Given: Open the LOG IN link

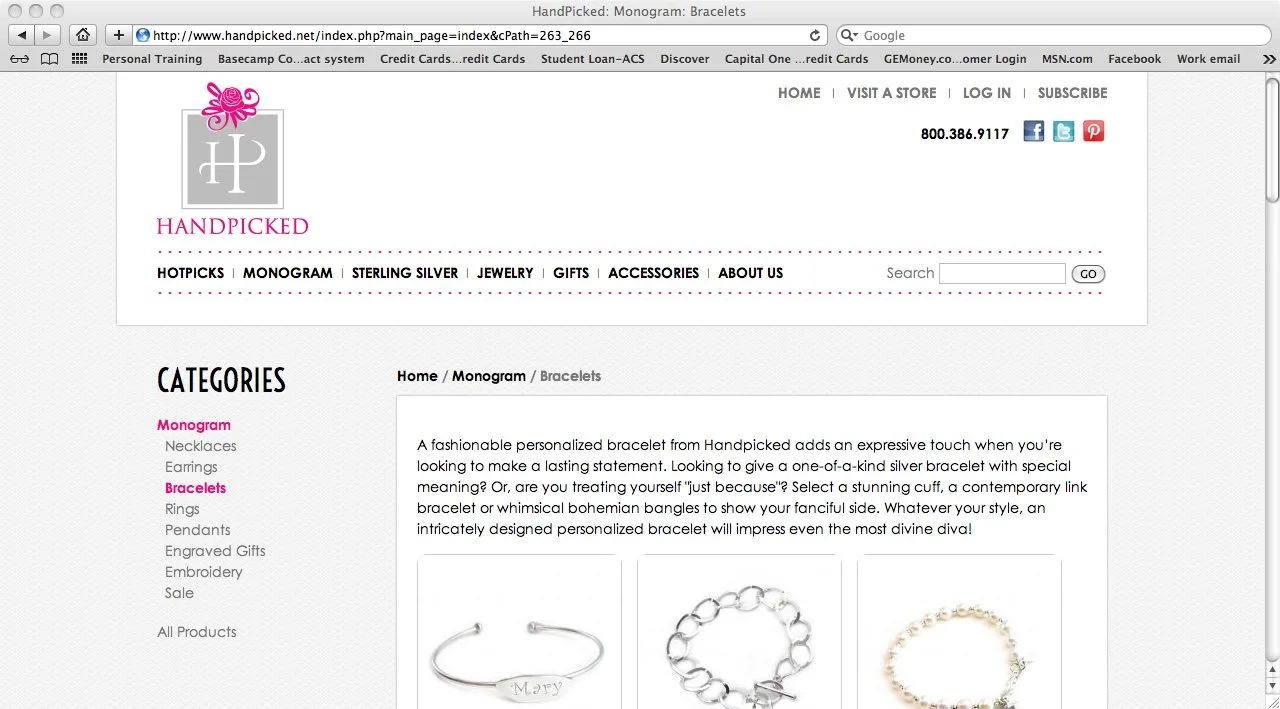Looking at the screenshot, I should (987, 93).
